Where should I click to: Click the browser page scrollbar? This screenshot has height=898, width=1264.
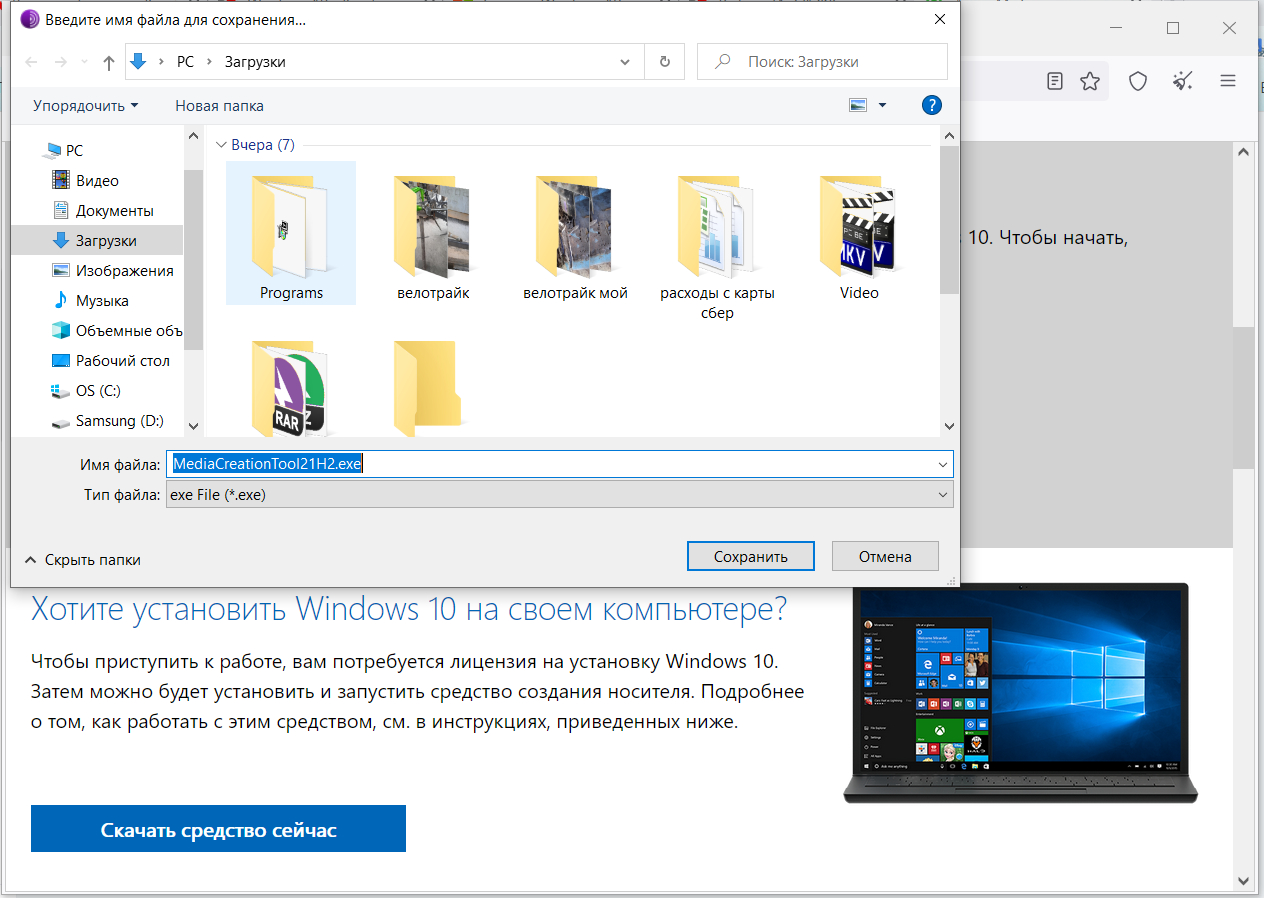(1243, 397)
